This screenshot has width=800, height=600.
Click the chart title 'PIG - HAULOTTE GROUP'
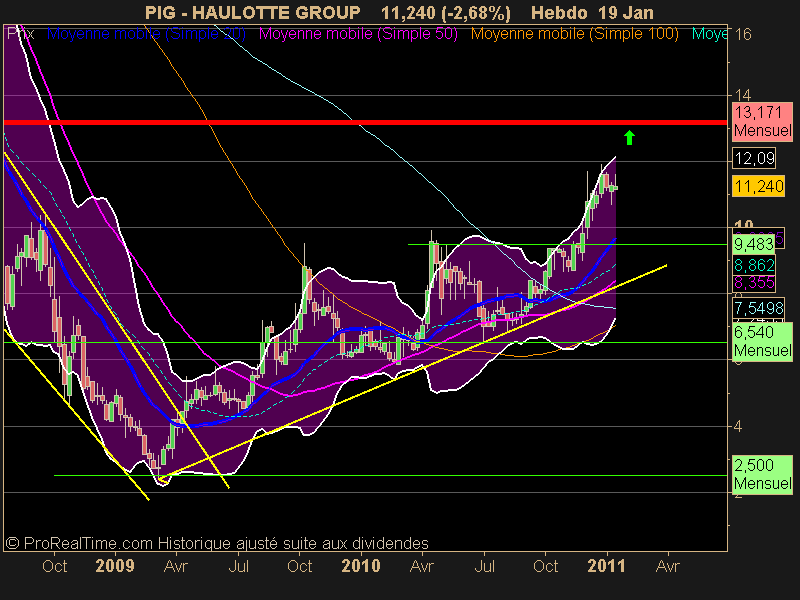click(x=253, y=12)
